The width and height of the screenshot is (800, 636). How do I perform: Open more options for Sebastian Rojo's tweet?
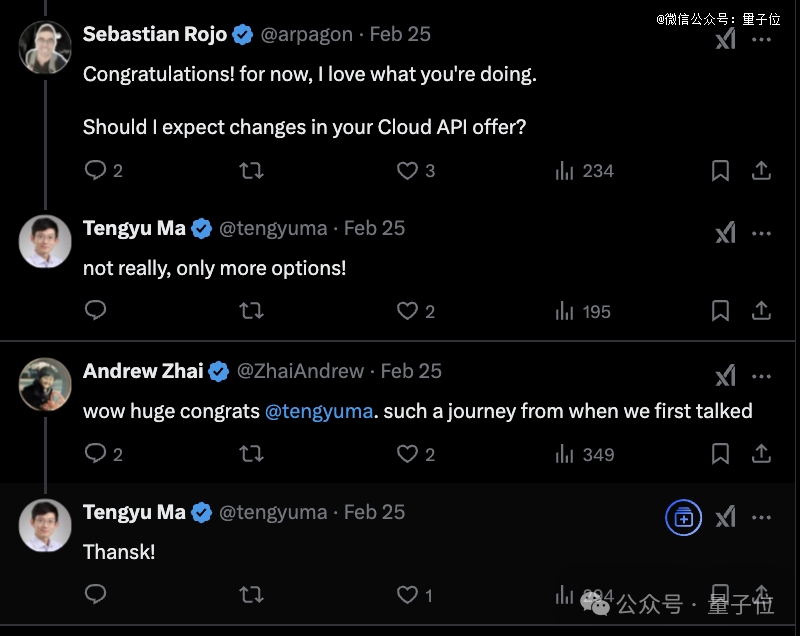click(762, 40)
